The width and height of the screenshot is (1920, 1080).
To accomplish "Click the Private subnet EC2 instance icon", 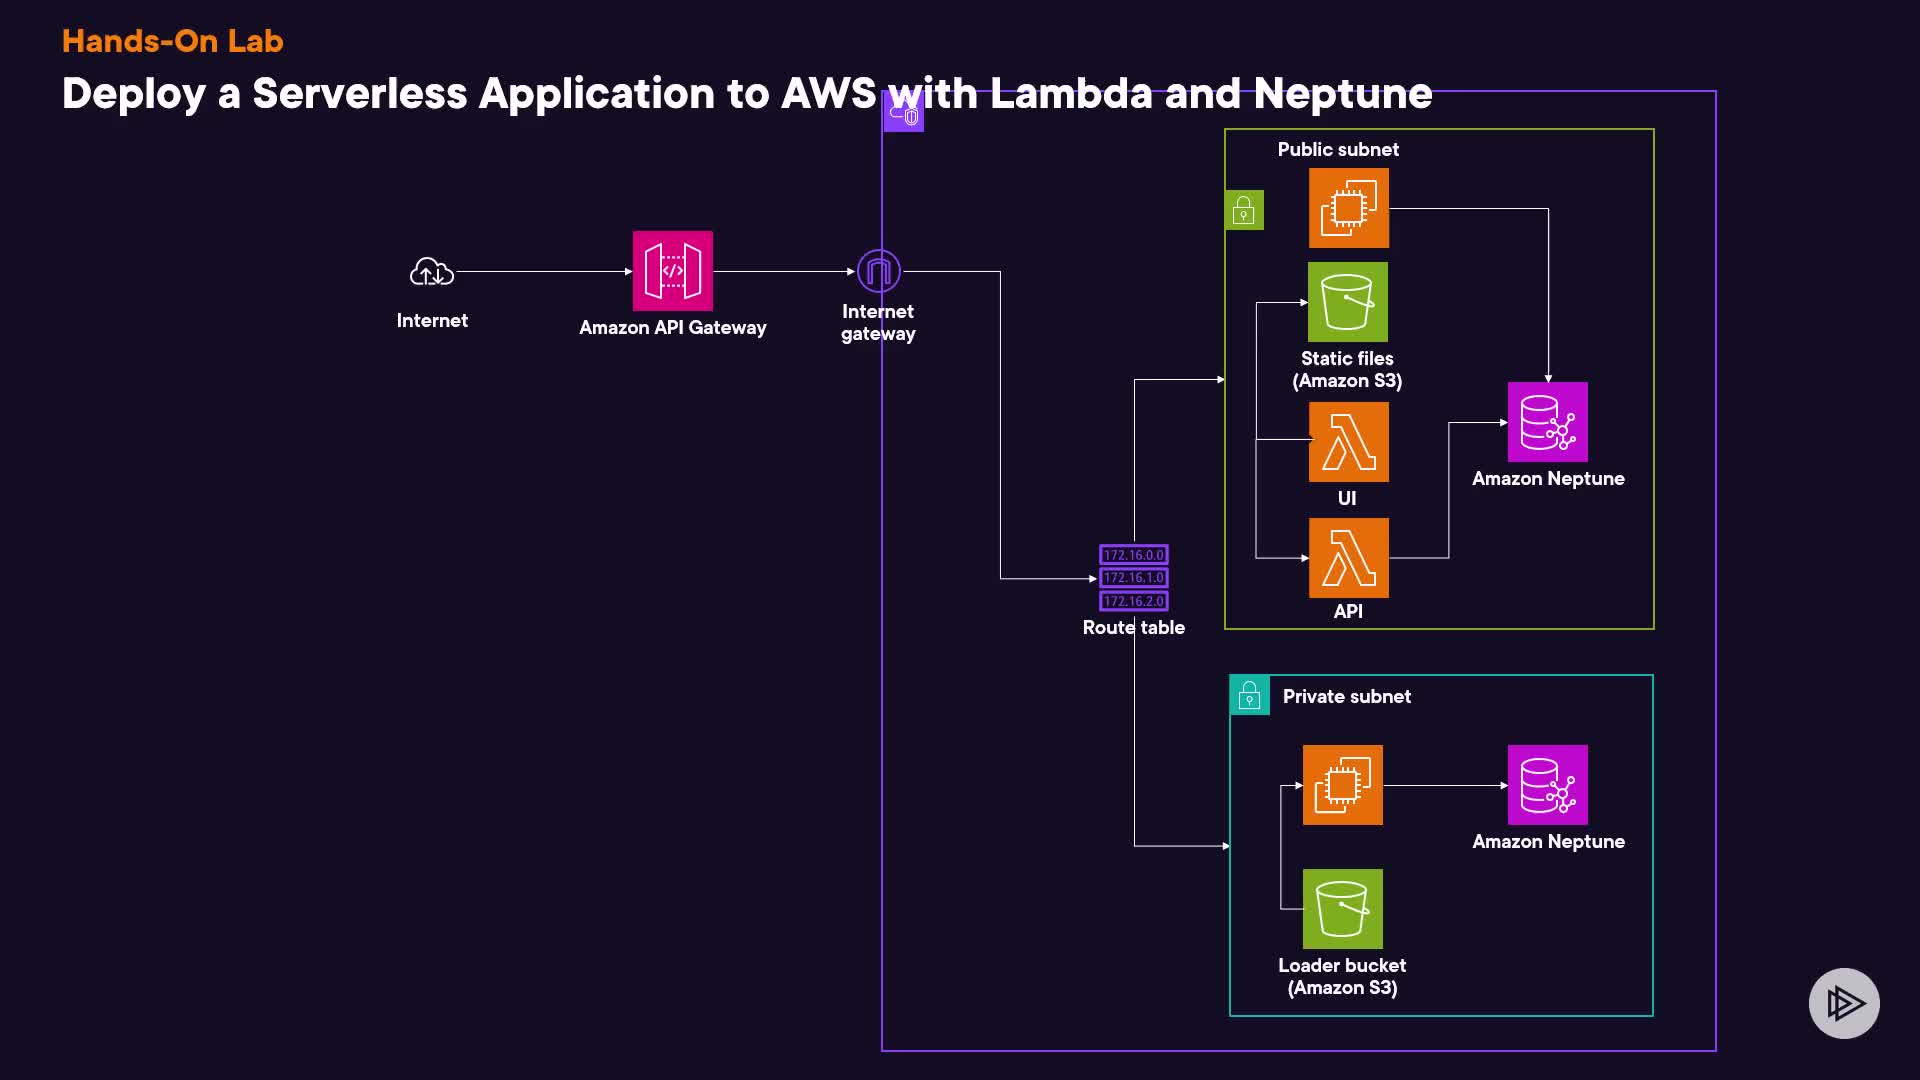I will [1342, 785].
